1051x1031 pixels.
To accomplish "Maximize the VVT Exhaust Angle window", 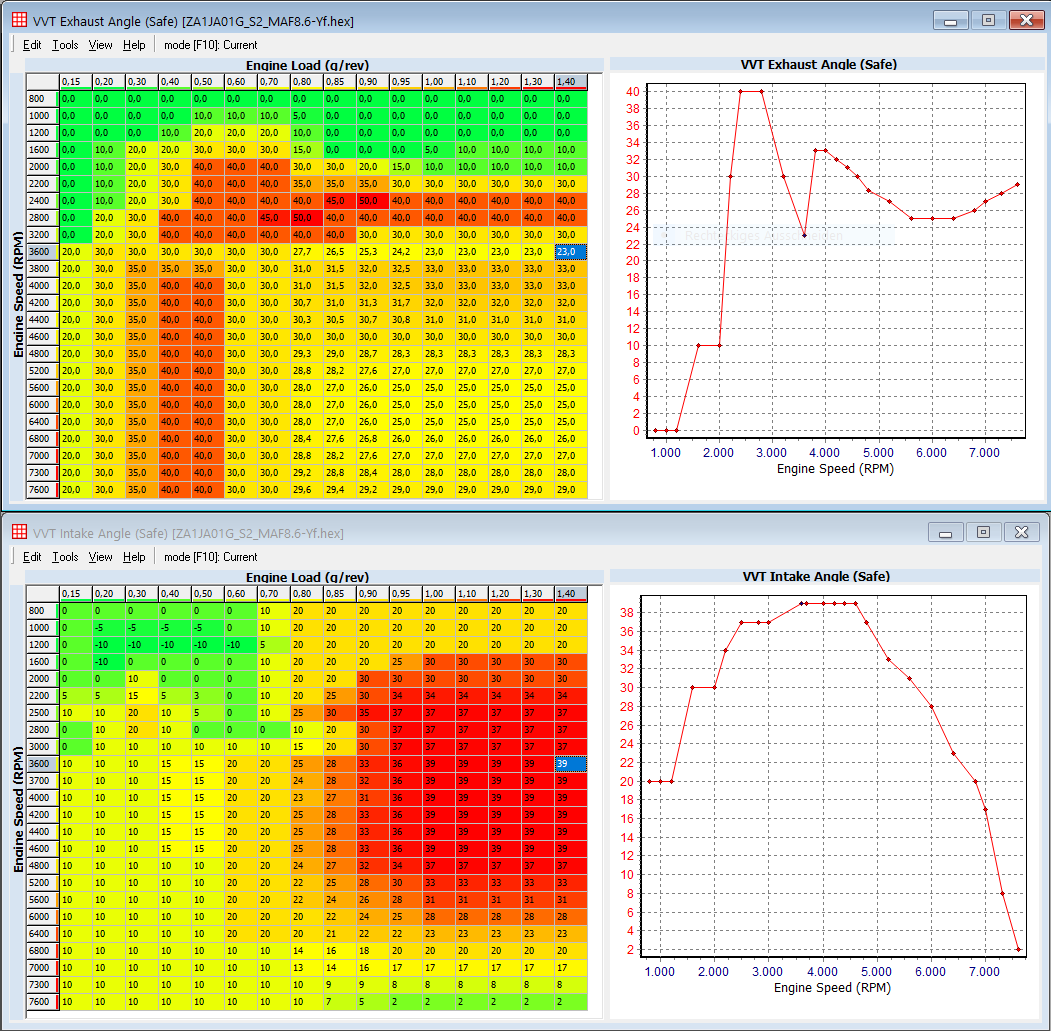I will pyautogui.click(x=987, y=20).
